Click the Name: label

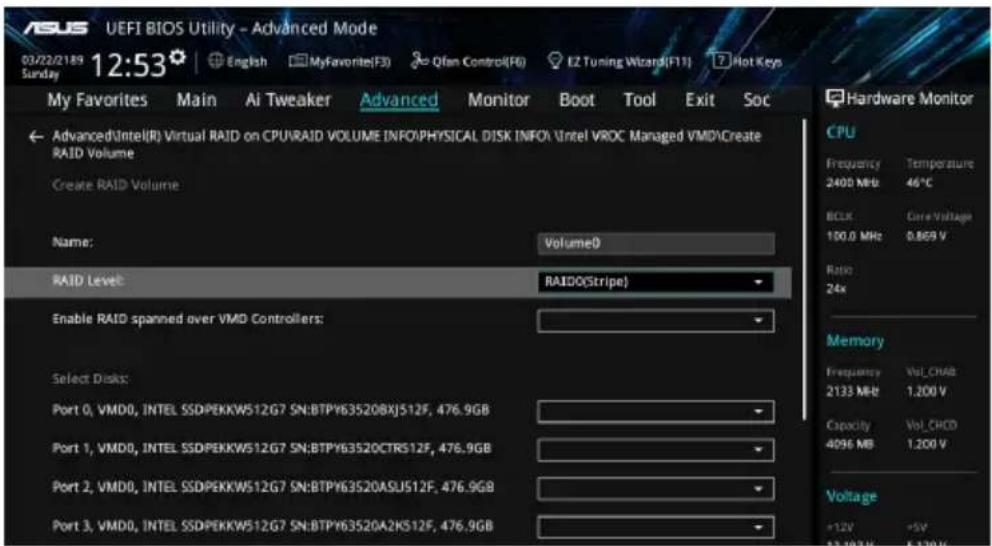[x=73, y=242]
